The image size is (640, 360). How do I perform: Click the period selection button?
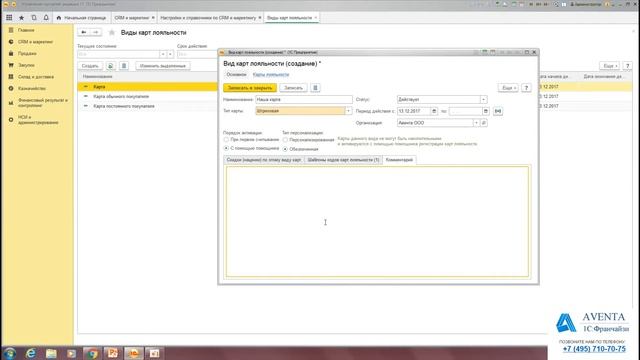pos(498,111)
